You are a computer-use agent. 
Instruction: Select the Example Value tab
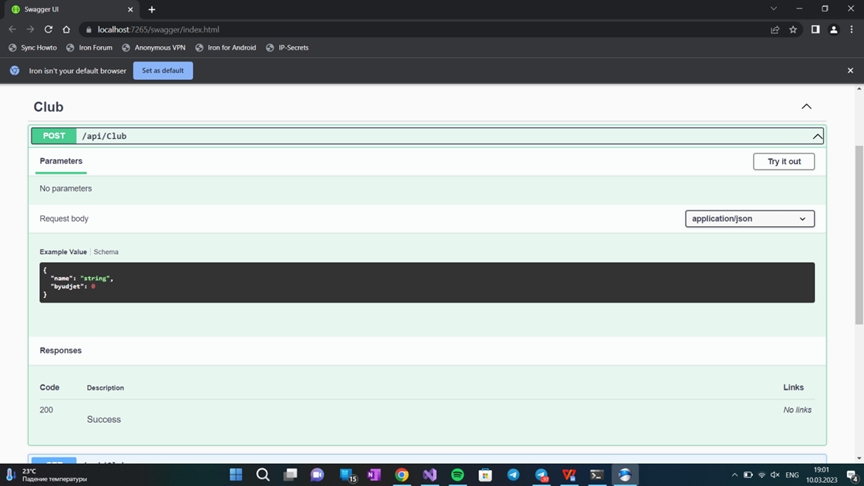63,252
